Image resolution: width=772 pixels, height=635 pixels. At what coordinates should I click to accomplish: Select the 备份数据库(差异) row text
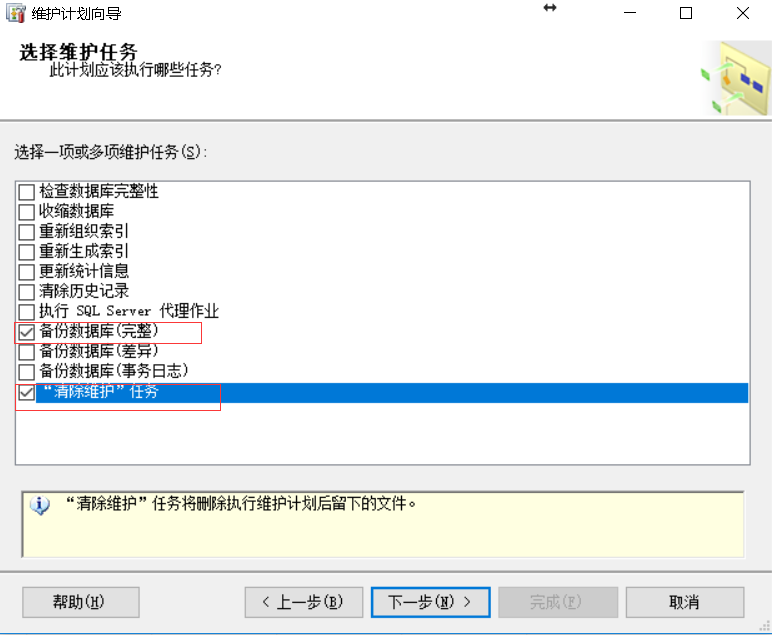pyautogui.click(x=99, y=351)
